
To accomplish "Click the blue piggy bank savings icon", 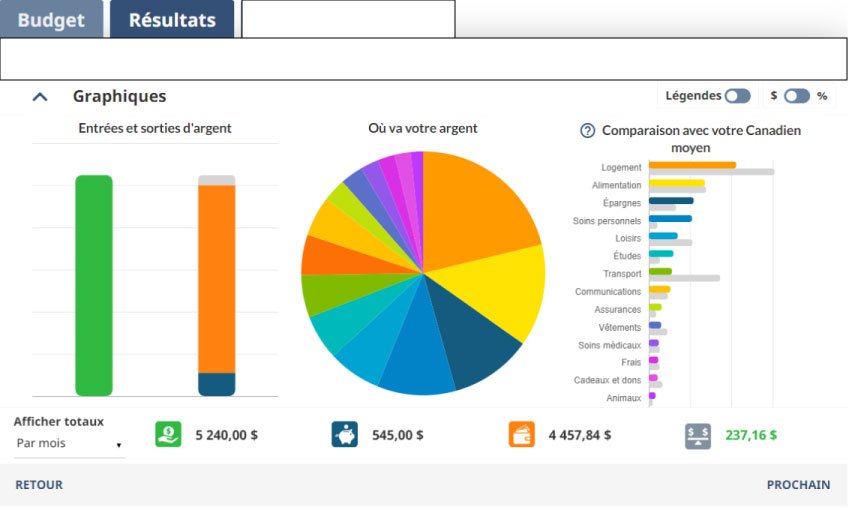I will 344,434.
